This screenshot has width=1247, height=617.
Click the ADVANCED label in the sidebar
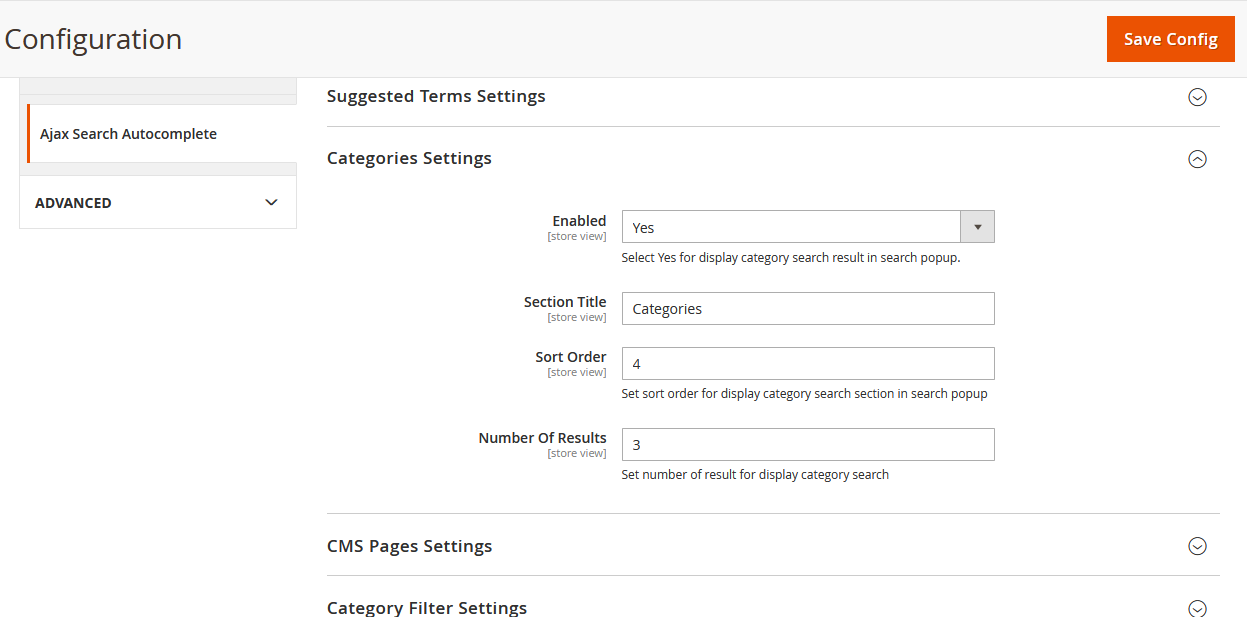(73, 203)
